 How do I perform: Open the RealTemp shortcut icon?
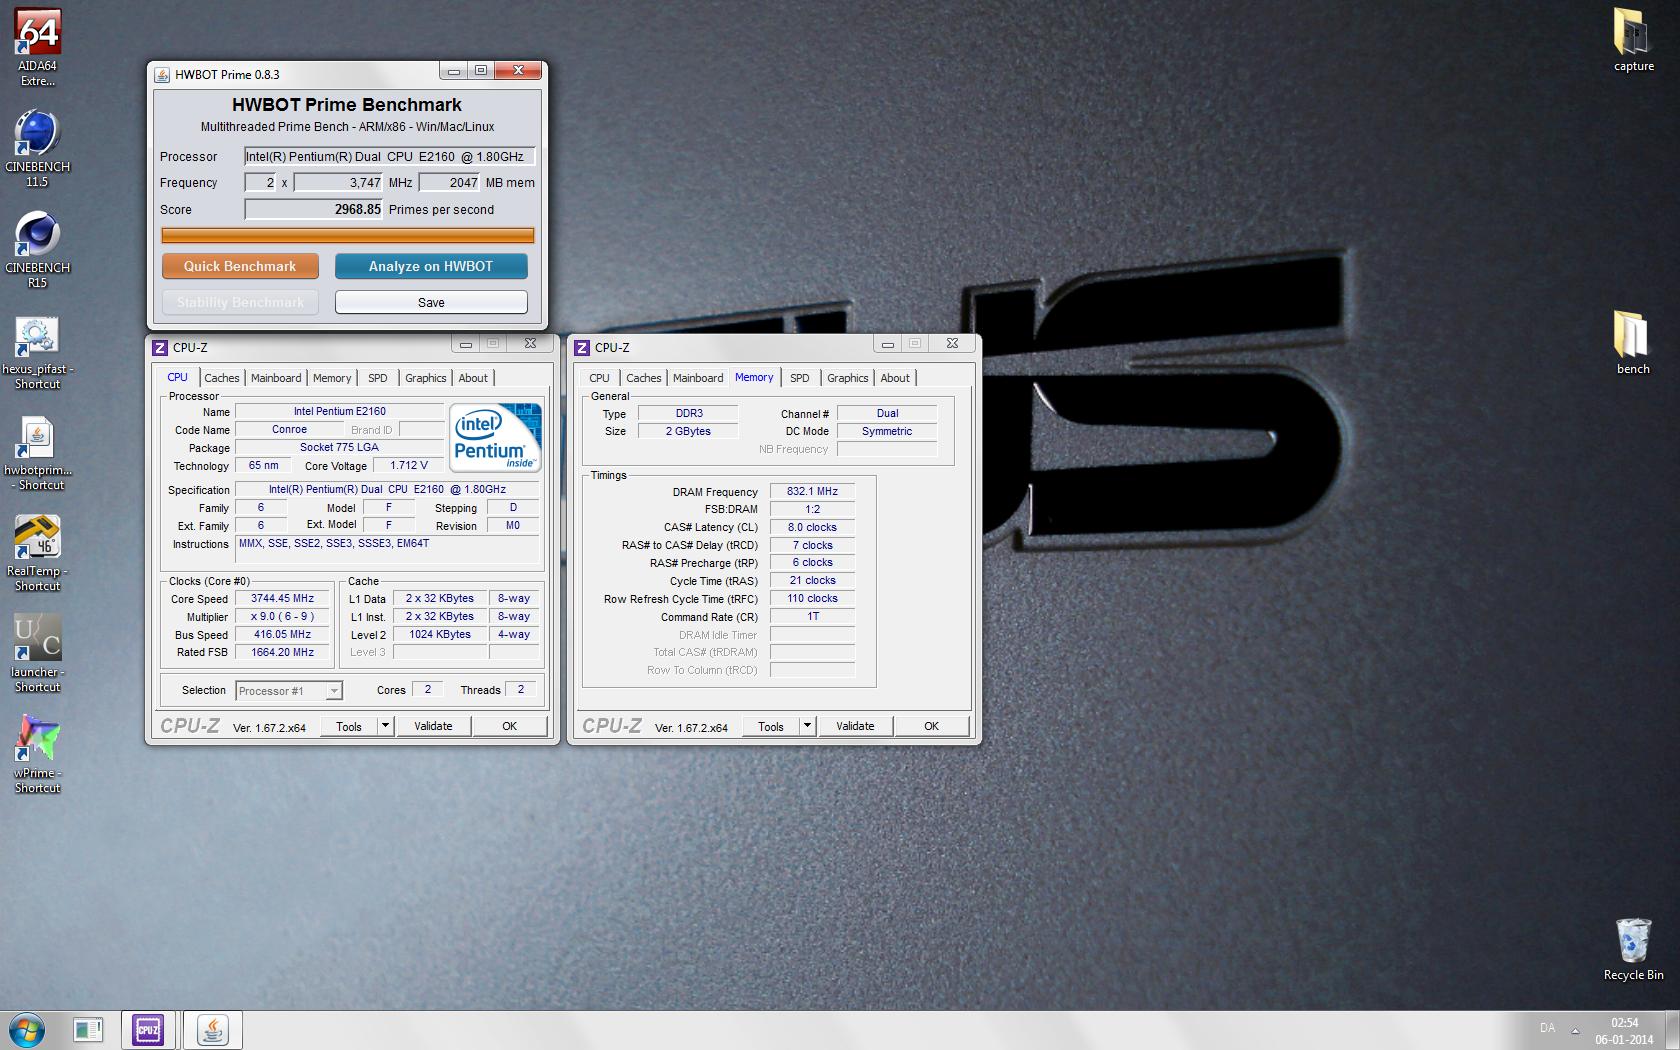pos(37,553)
